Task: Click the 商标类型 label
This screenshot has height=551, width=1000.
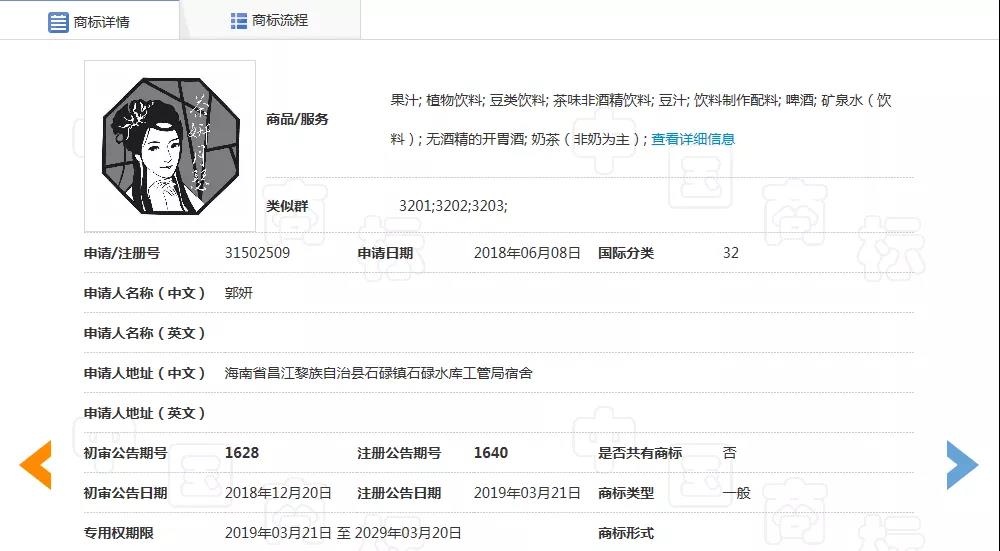Action: (626, 493)
